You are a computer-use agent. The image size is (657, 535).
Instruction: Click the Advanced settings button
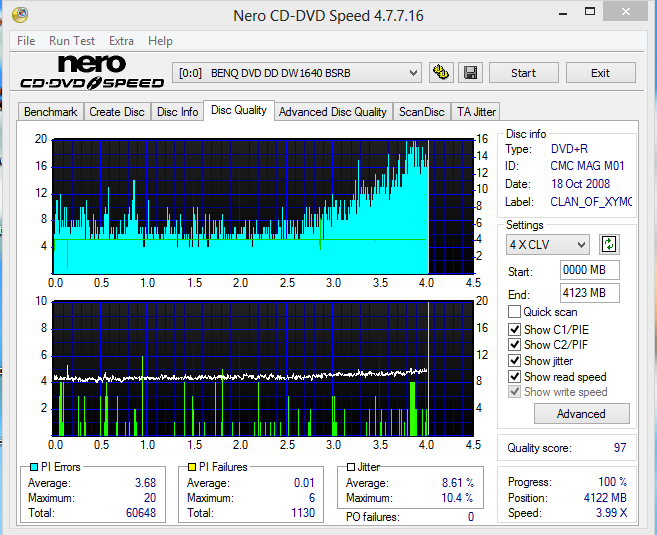(x=581, y=414)
